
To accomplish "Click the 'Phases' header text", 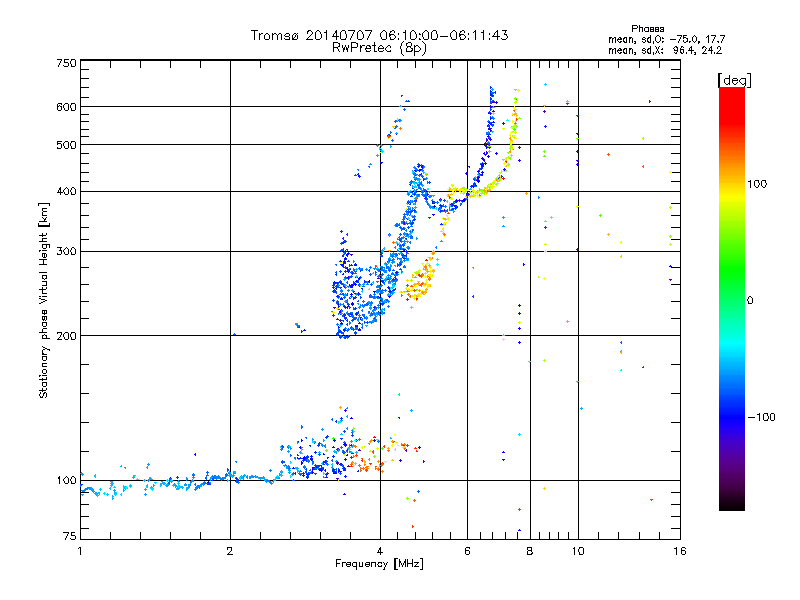I will coord(647,29).
